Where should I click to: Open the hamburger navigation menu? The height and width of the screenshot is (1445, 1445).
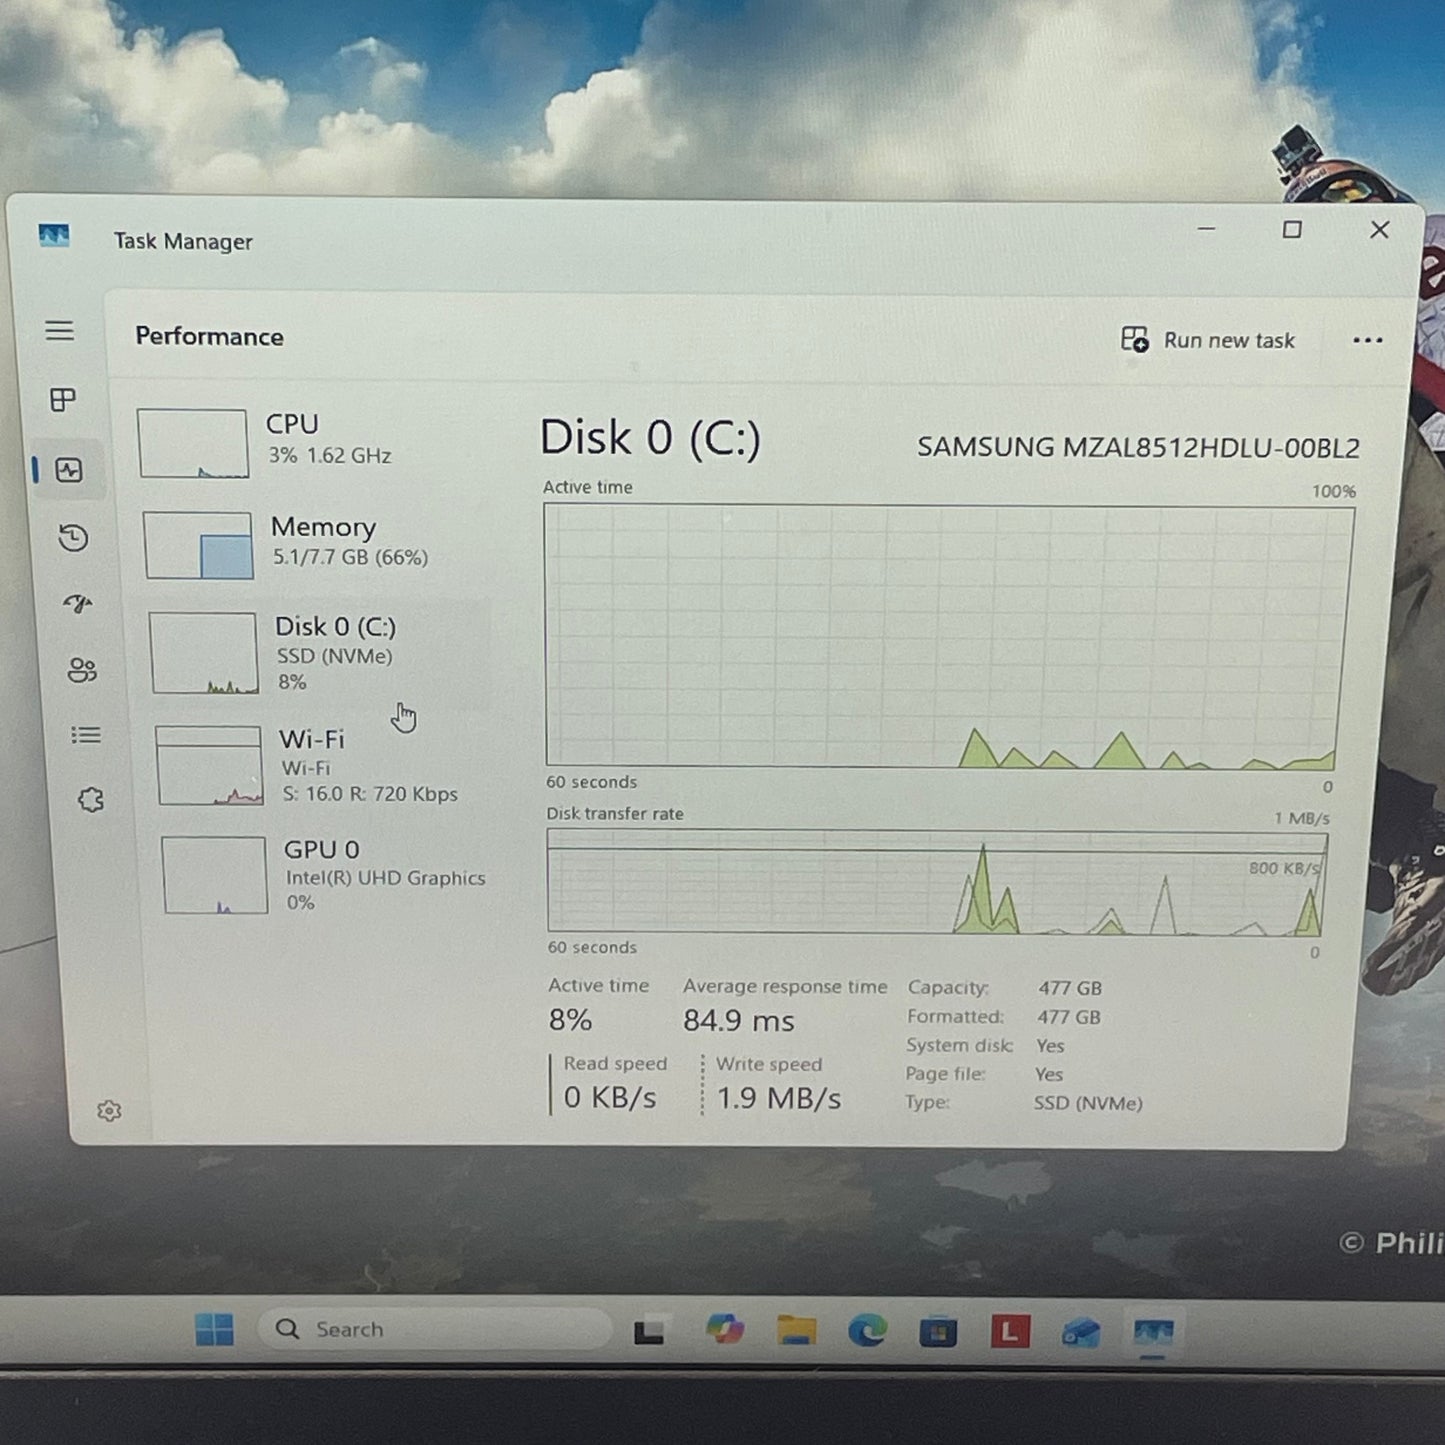click(60, 331)
